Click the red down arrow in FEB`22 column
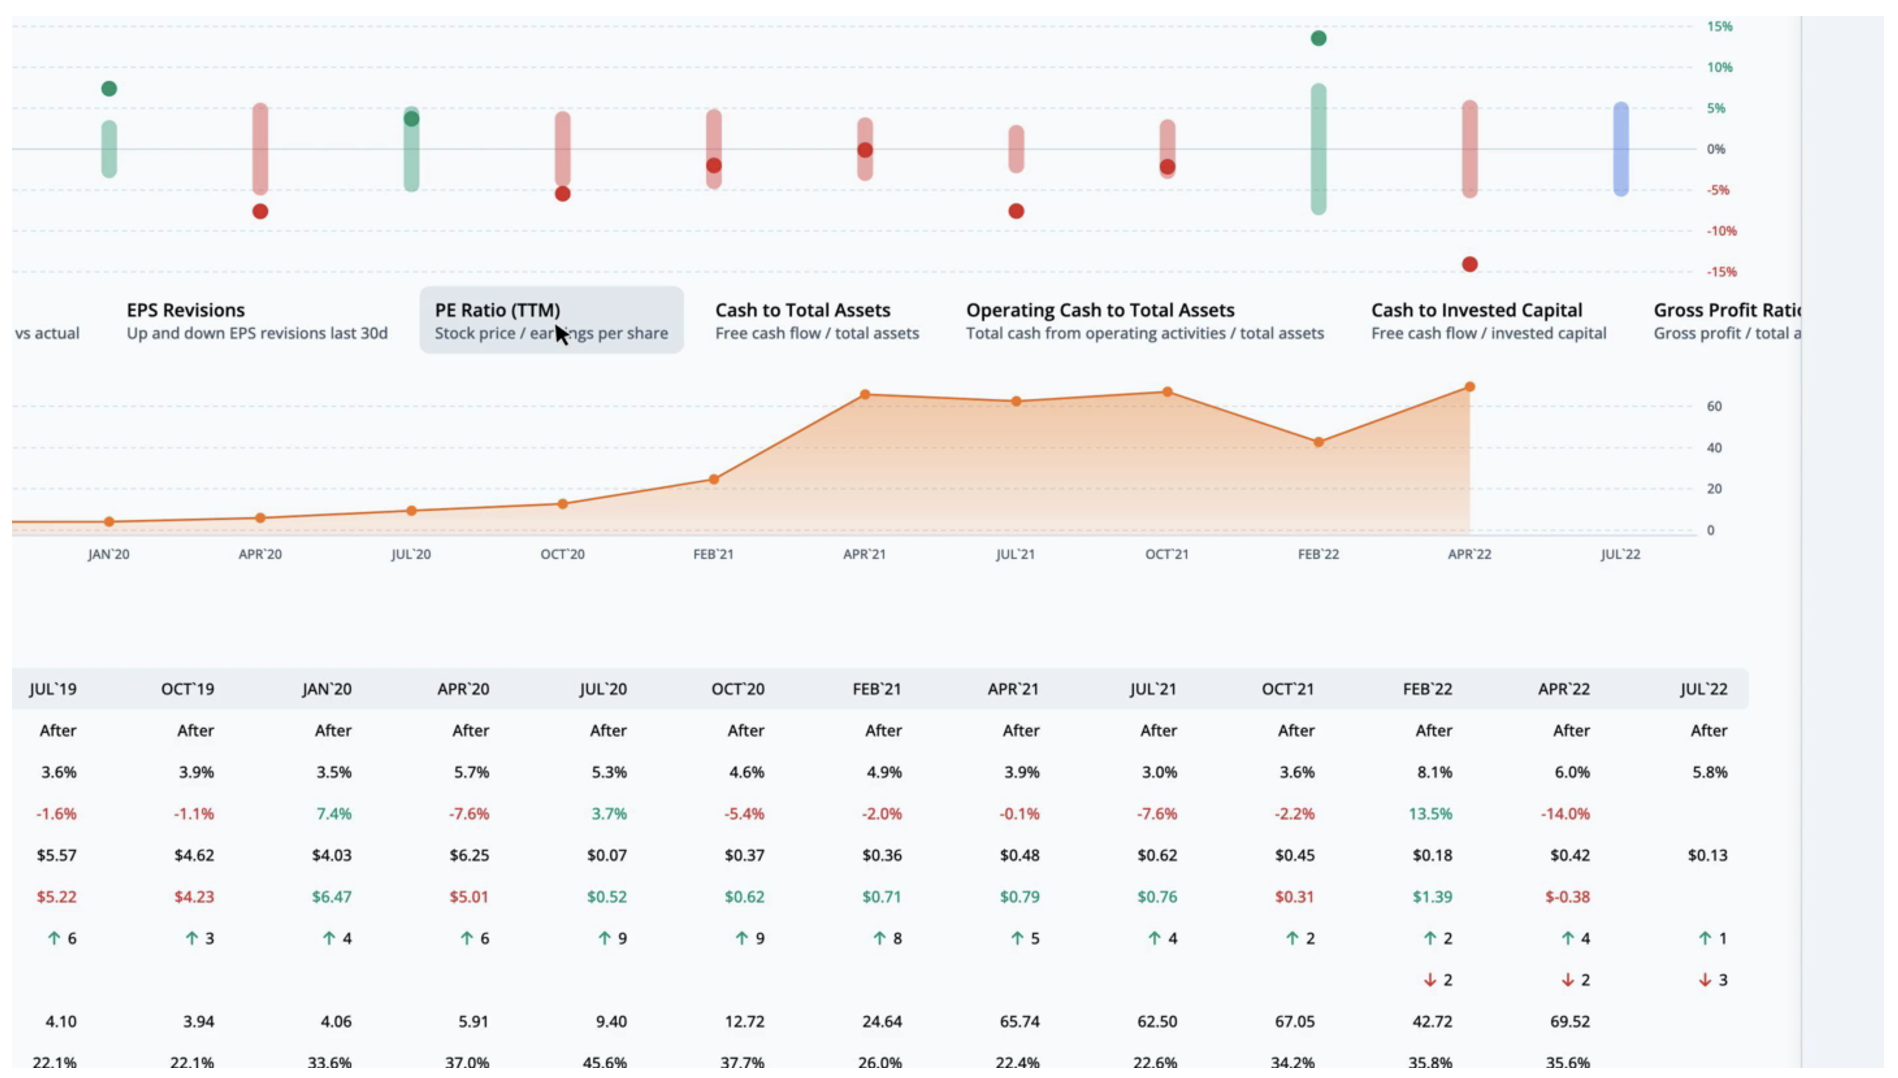 pyautogui.click(x=1430, y=980)
